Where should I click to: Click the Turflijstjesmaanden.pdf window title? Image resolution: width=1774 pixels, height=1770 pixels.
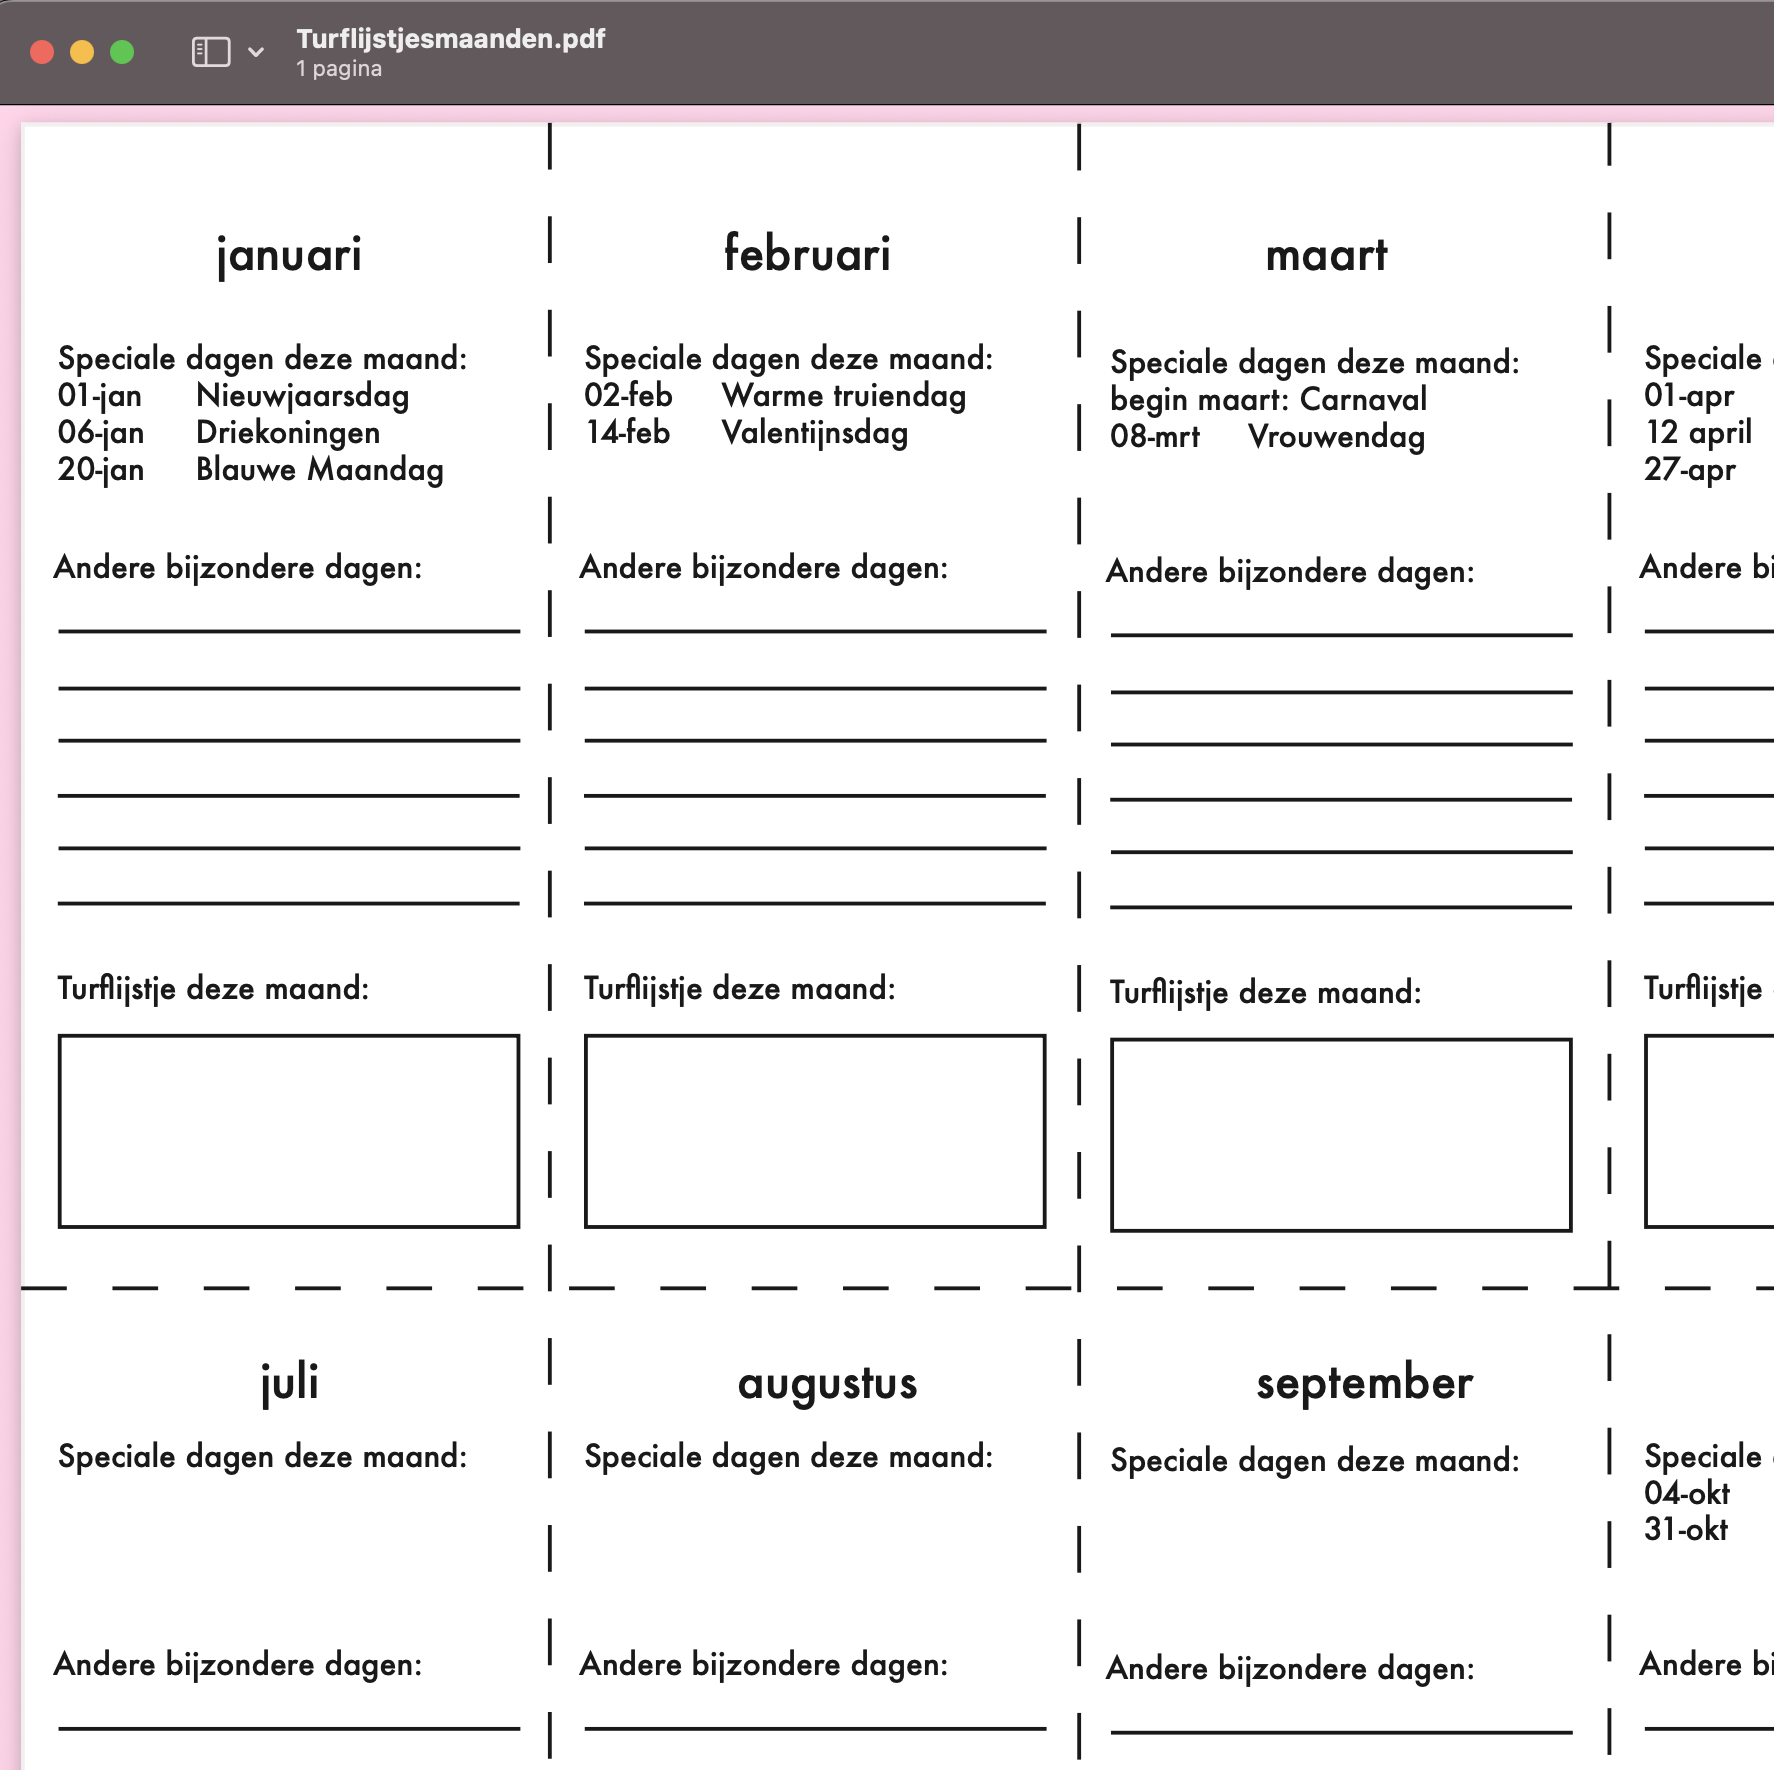click(x=450, y=39)
